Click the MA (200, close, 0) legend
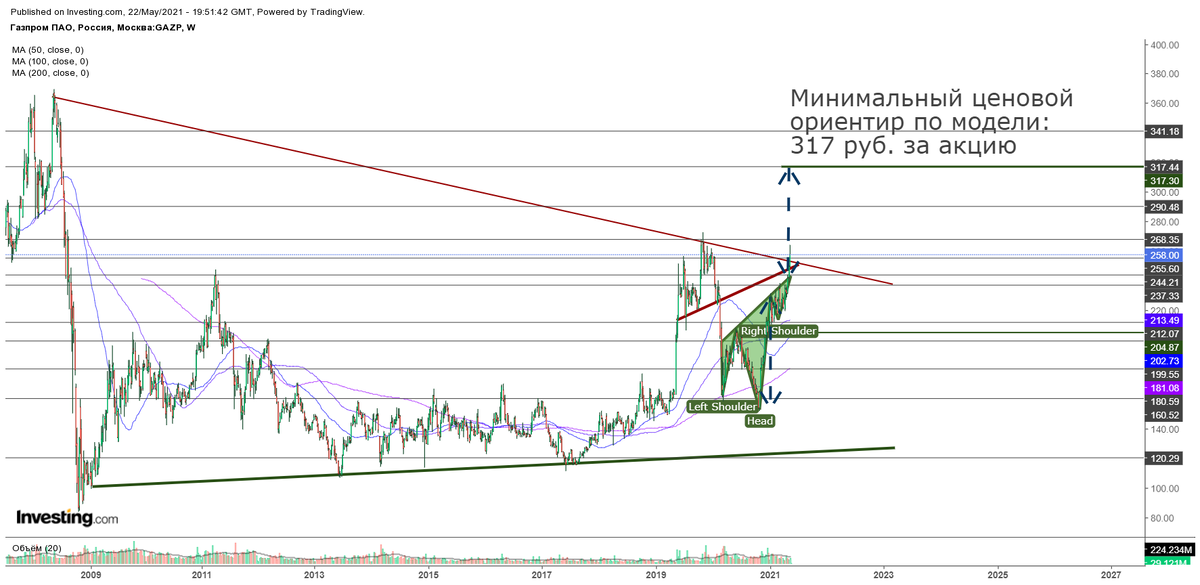 tap(51, 73)
